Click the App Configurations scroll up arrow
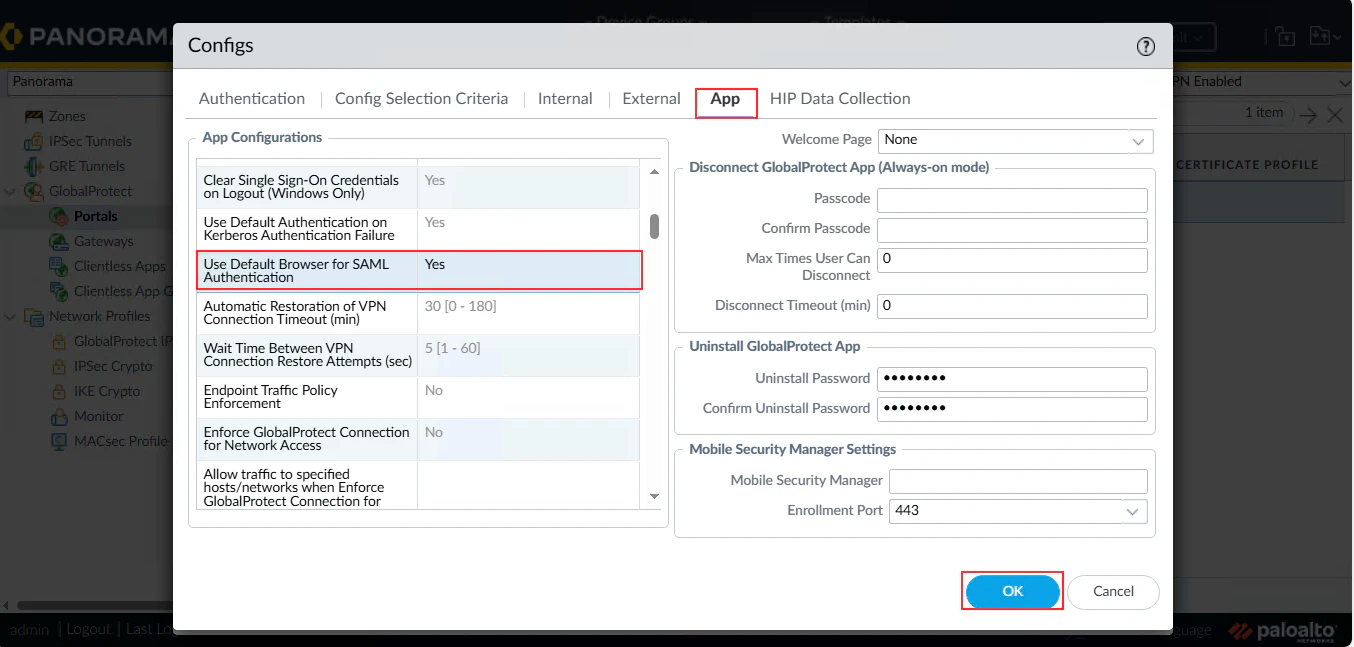Screen dimensions: 1354x647 pyautogui.click(x=654, y=172)
